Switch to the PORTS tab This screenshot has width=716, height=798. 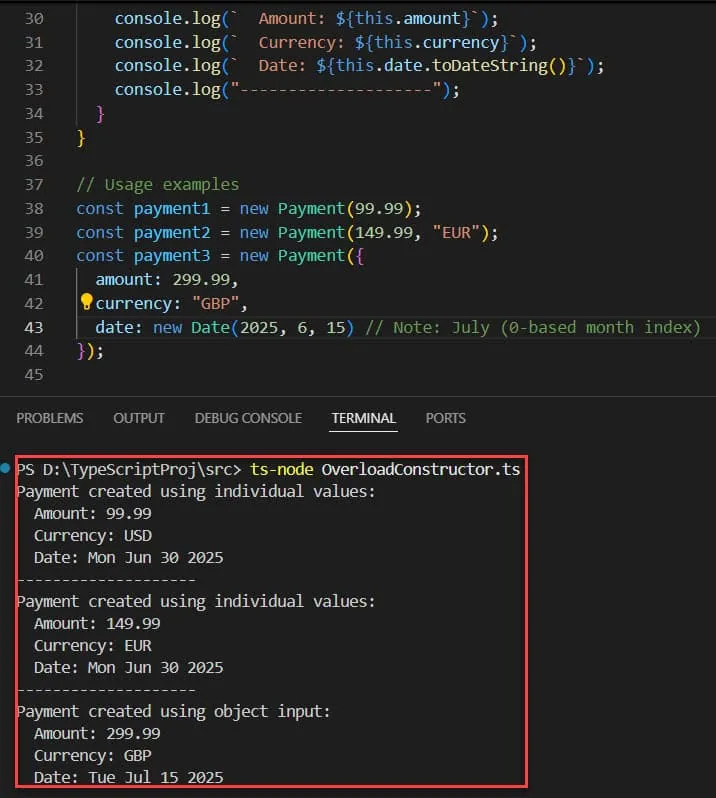click(x=445, y=418)
